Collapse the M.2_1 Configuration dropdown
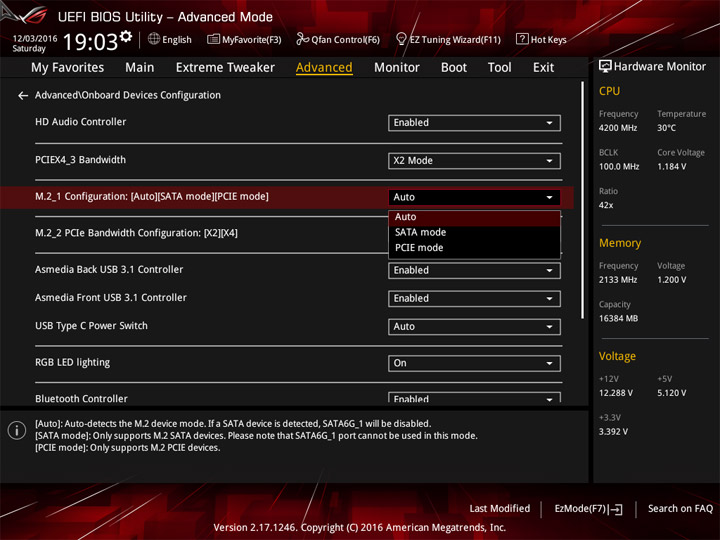The height and width of the screenshot is (540, 720). pyautogui.click(x=474, y=197)
